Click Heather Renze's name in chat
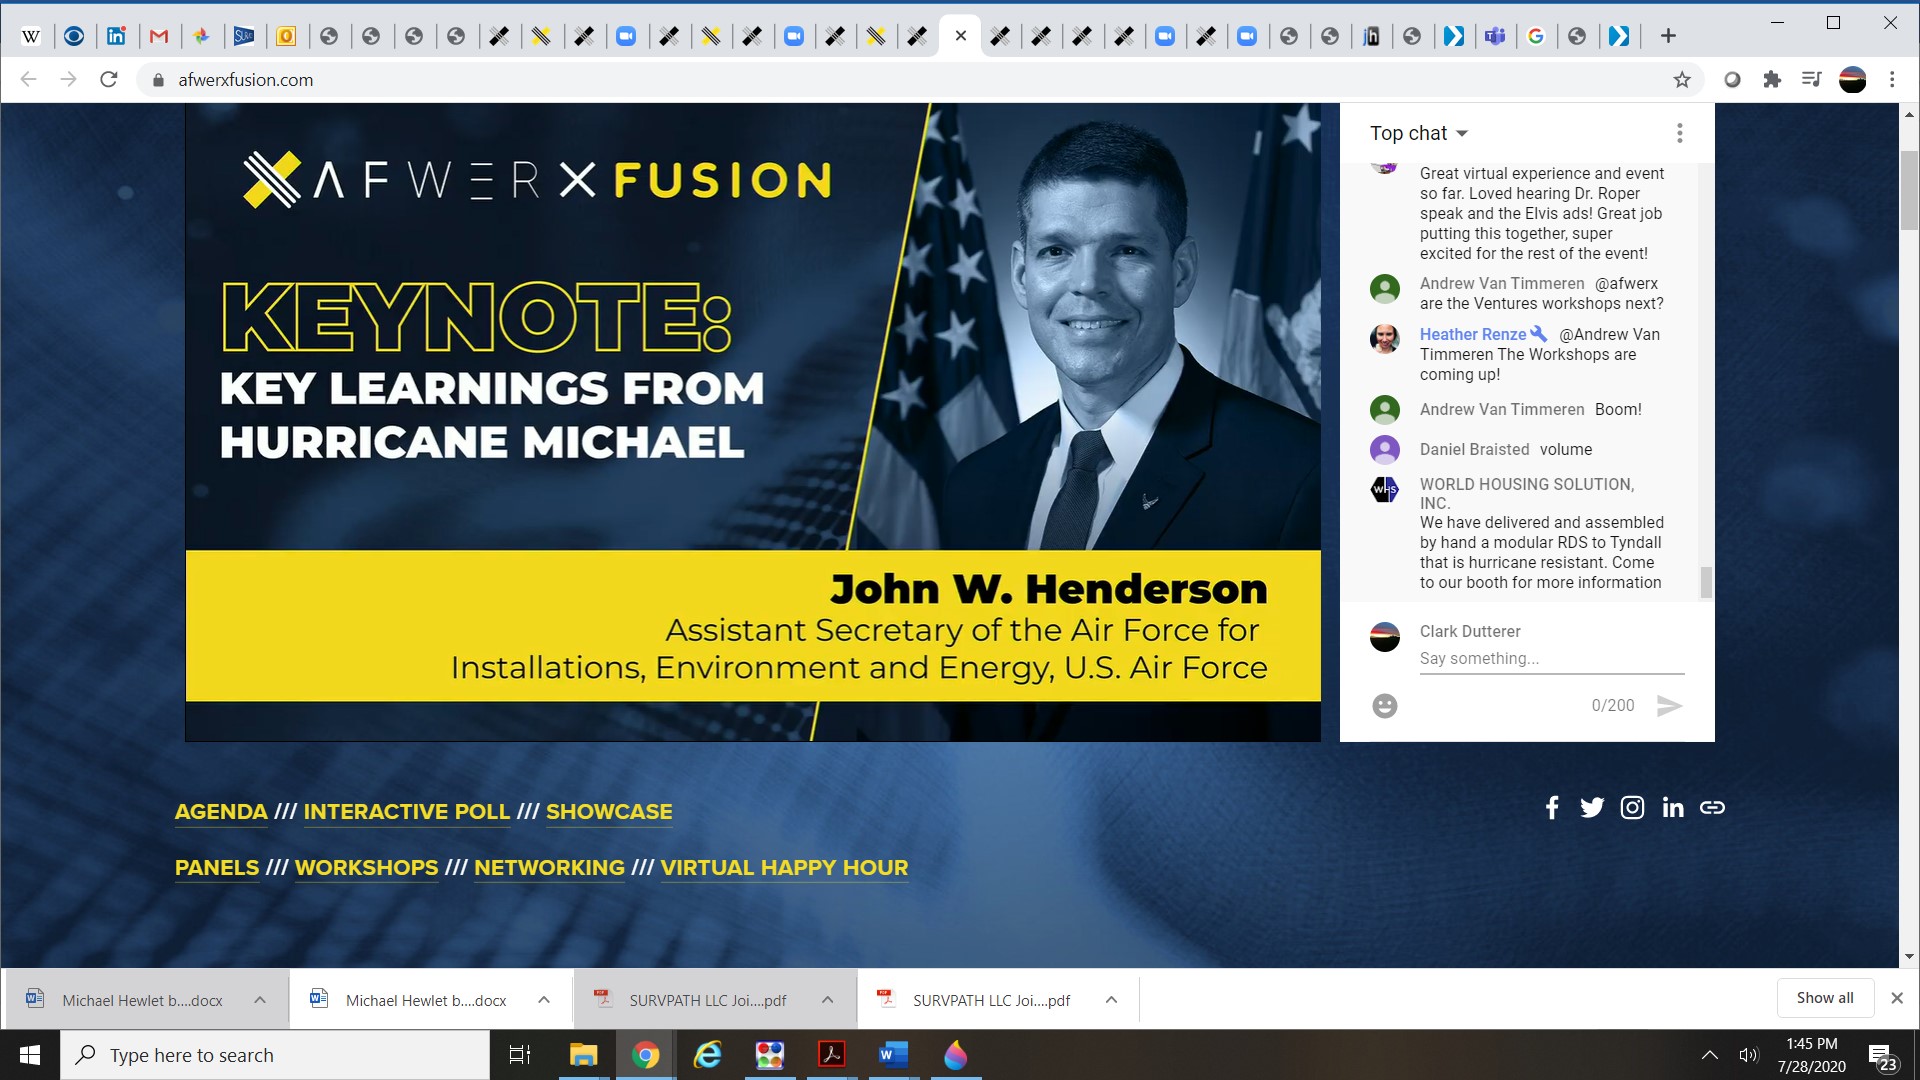 [1473, 334]
